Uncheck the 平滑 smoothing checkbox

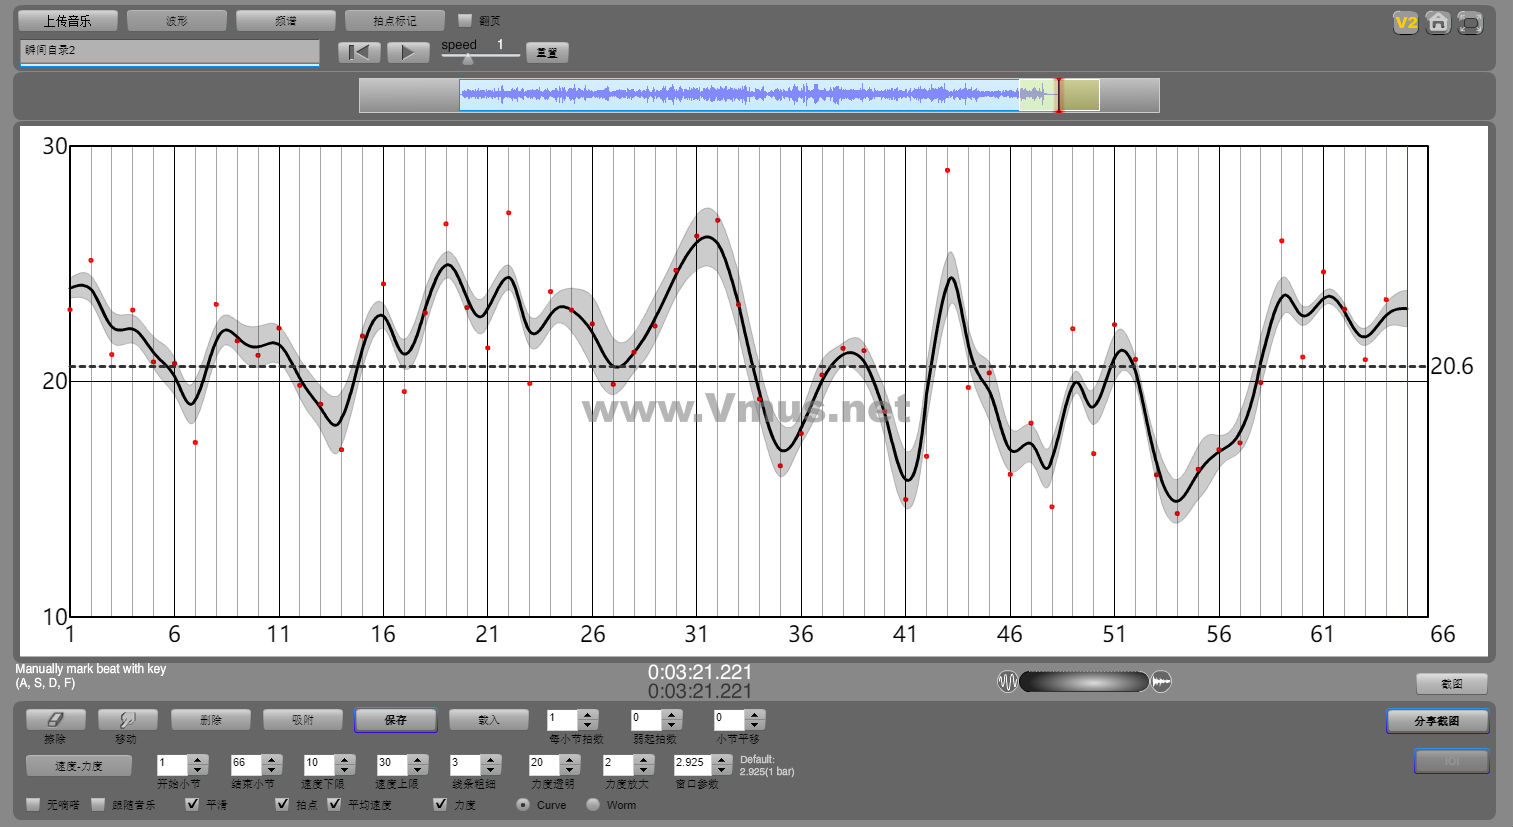tap(192, 804)
